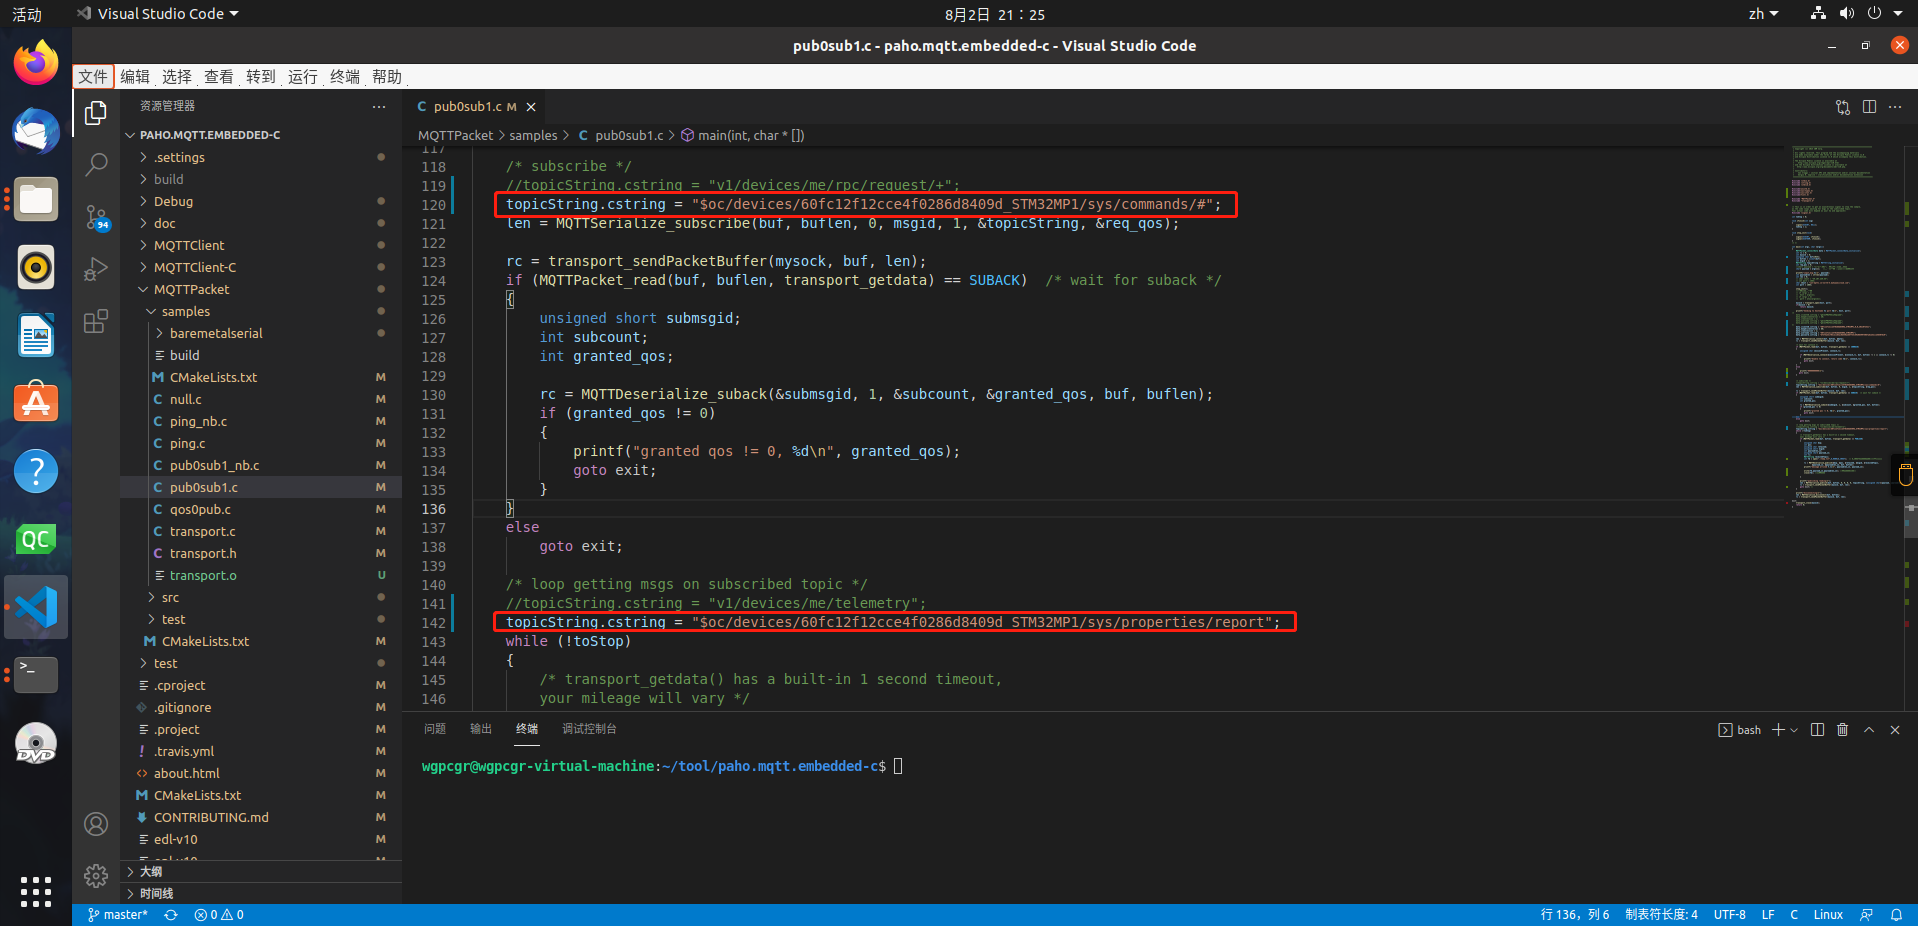Viewport: 1918px width, 926px height.
Task: Close the pub0sub1.c editor tab
Action: [x=531, y=107]
